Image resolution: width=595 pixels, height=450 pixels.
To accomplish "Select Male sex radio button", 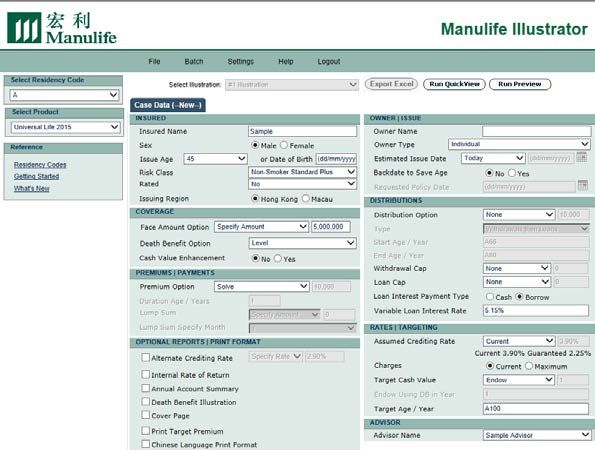I will click(255, 145).
